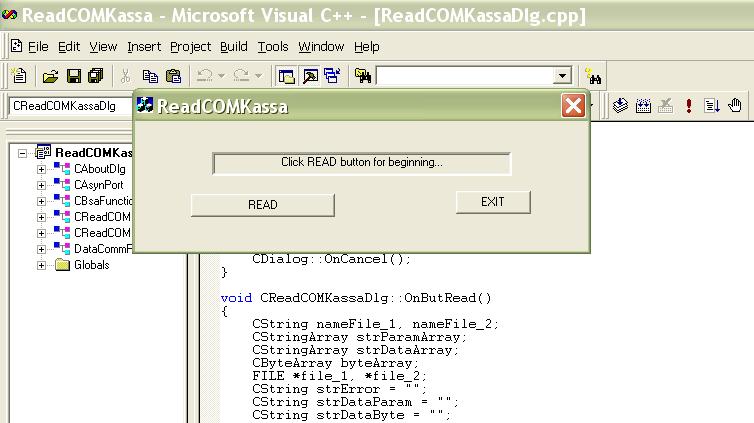Image resolution: width=754 pixels, height=423 pixels.
Task: Click the status field saying Click READ button
Action: [x=362, y=163]
